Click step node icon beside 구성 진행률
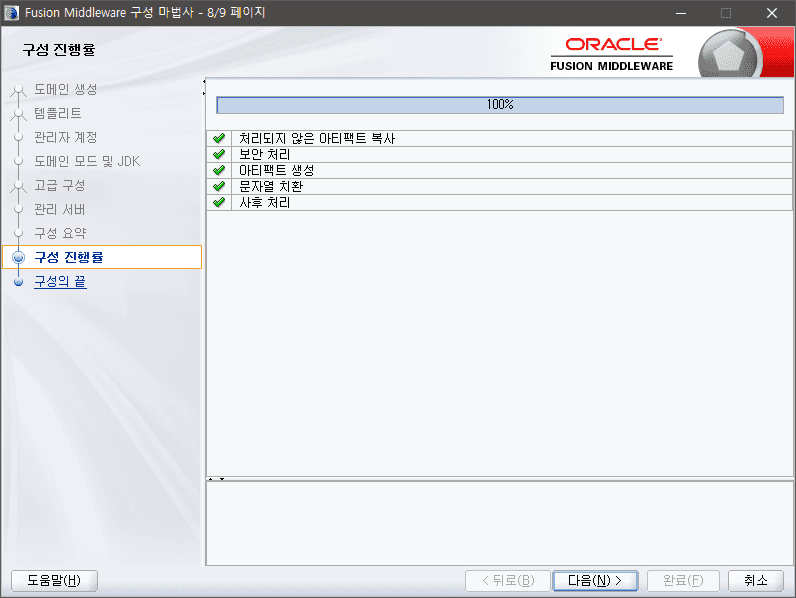This screenshot has height=598, width=796. point(19,257)
